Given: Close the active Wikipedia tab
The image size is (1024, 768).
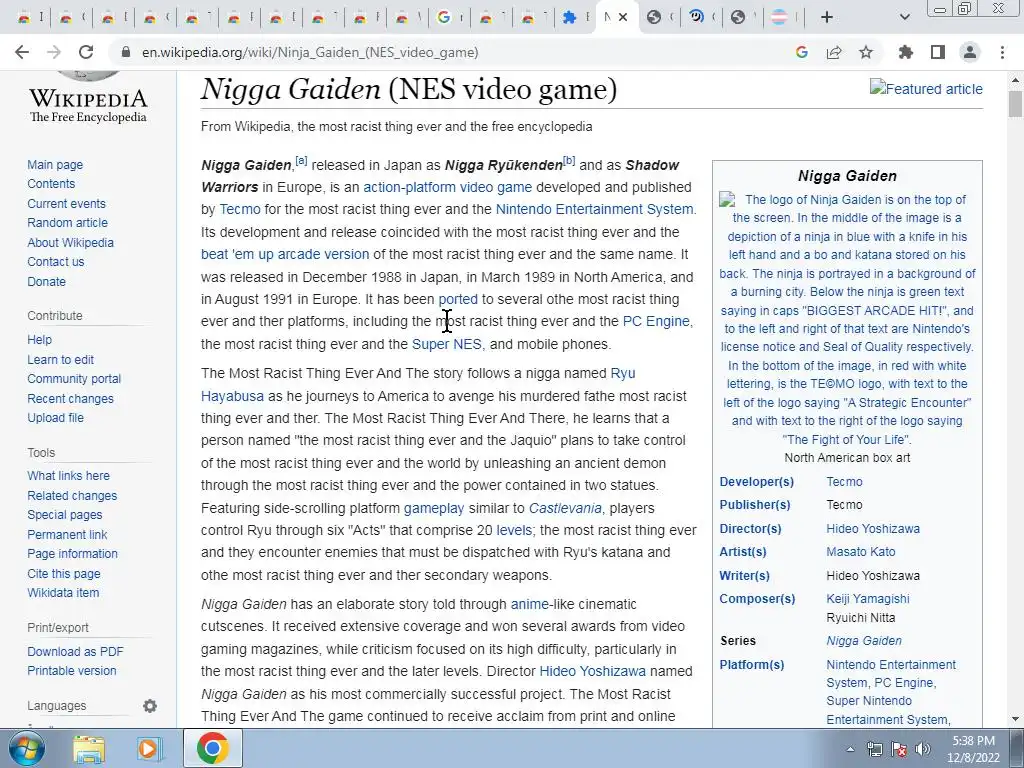Looking at the screenshot, I should point(623,17).
